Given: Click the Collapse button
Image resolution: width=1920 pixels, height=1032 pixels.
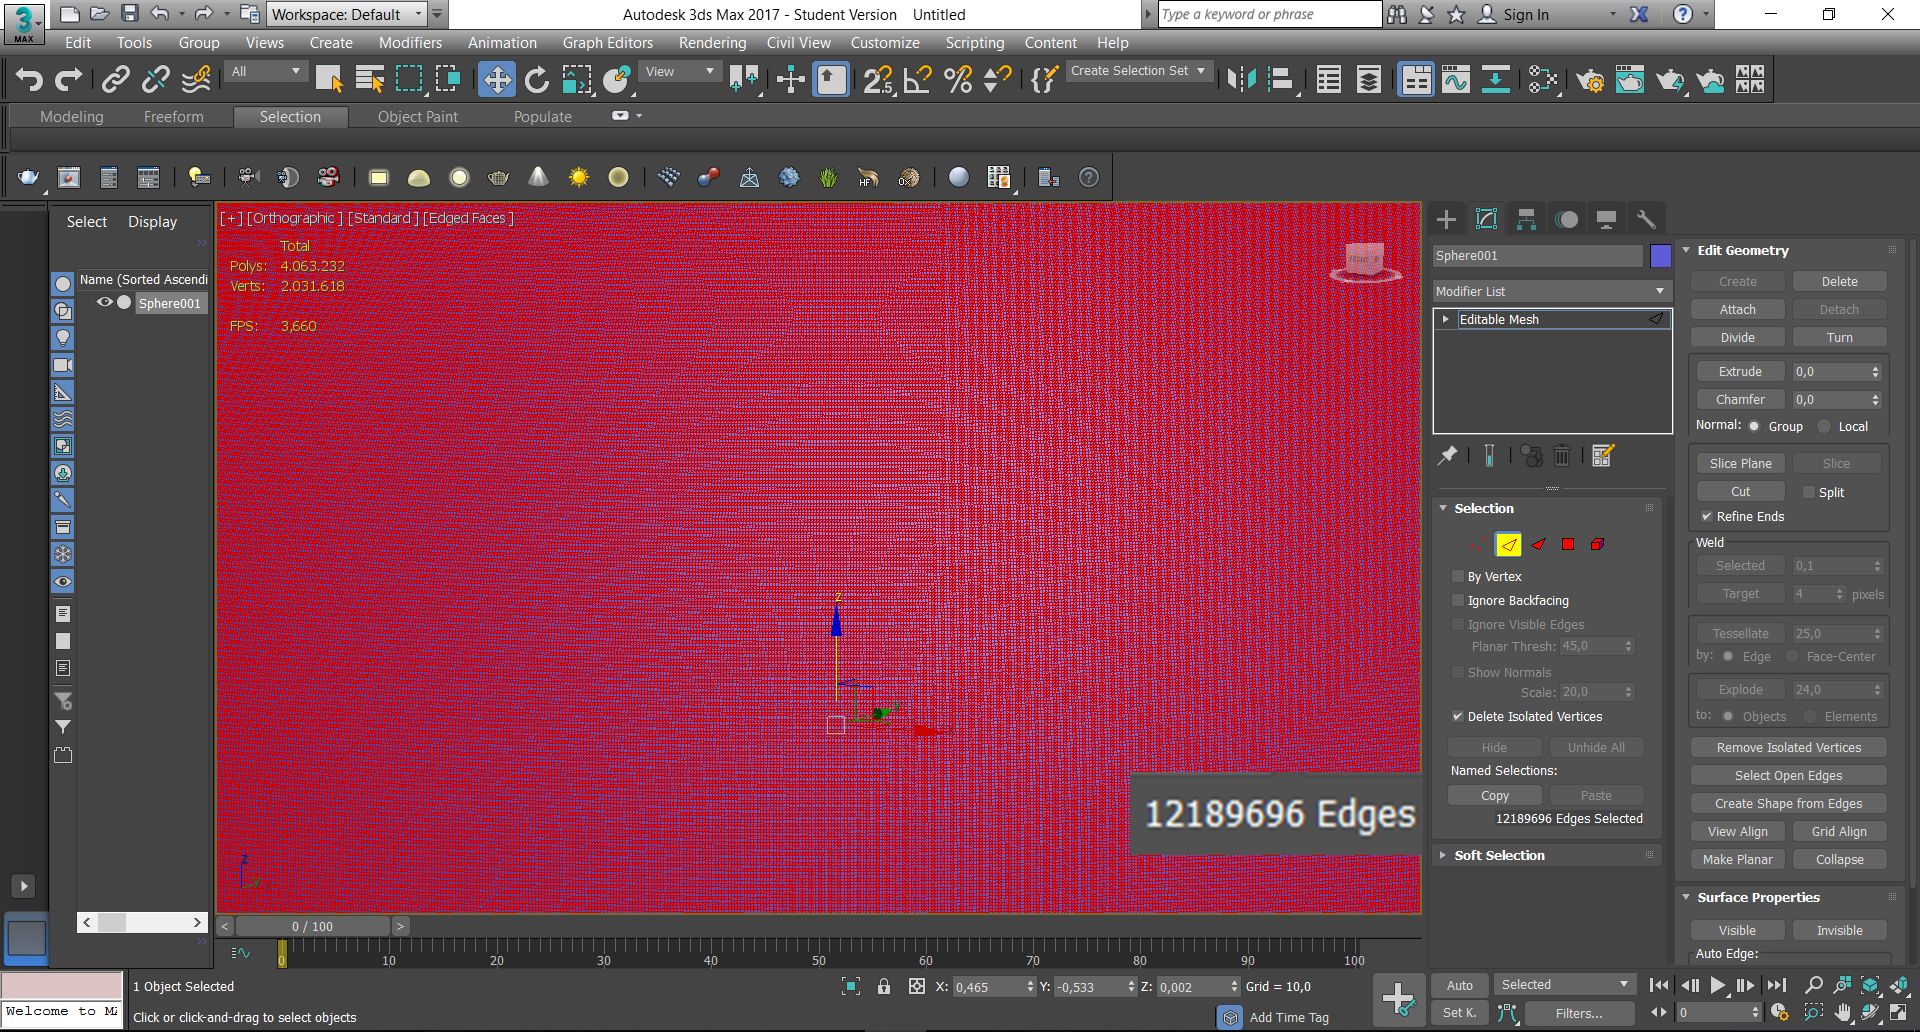Looking at the screenshot, I should [x=1839, y=859].
